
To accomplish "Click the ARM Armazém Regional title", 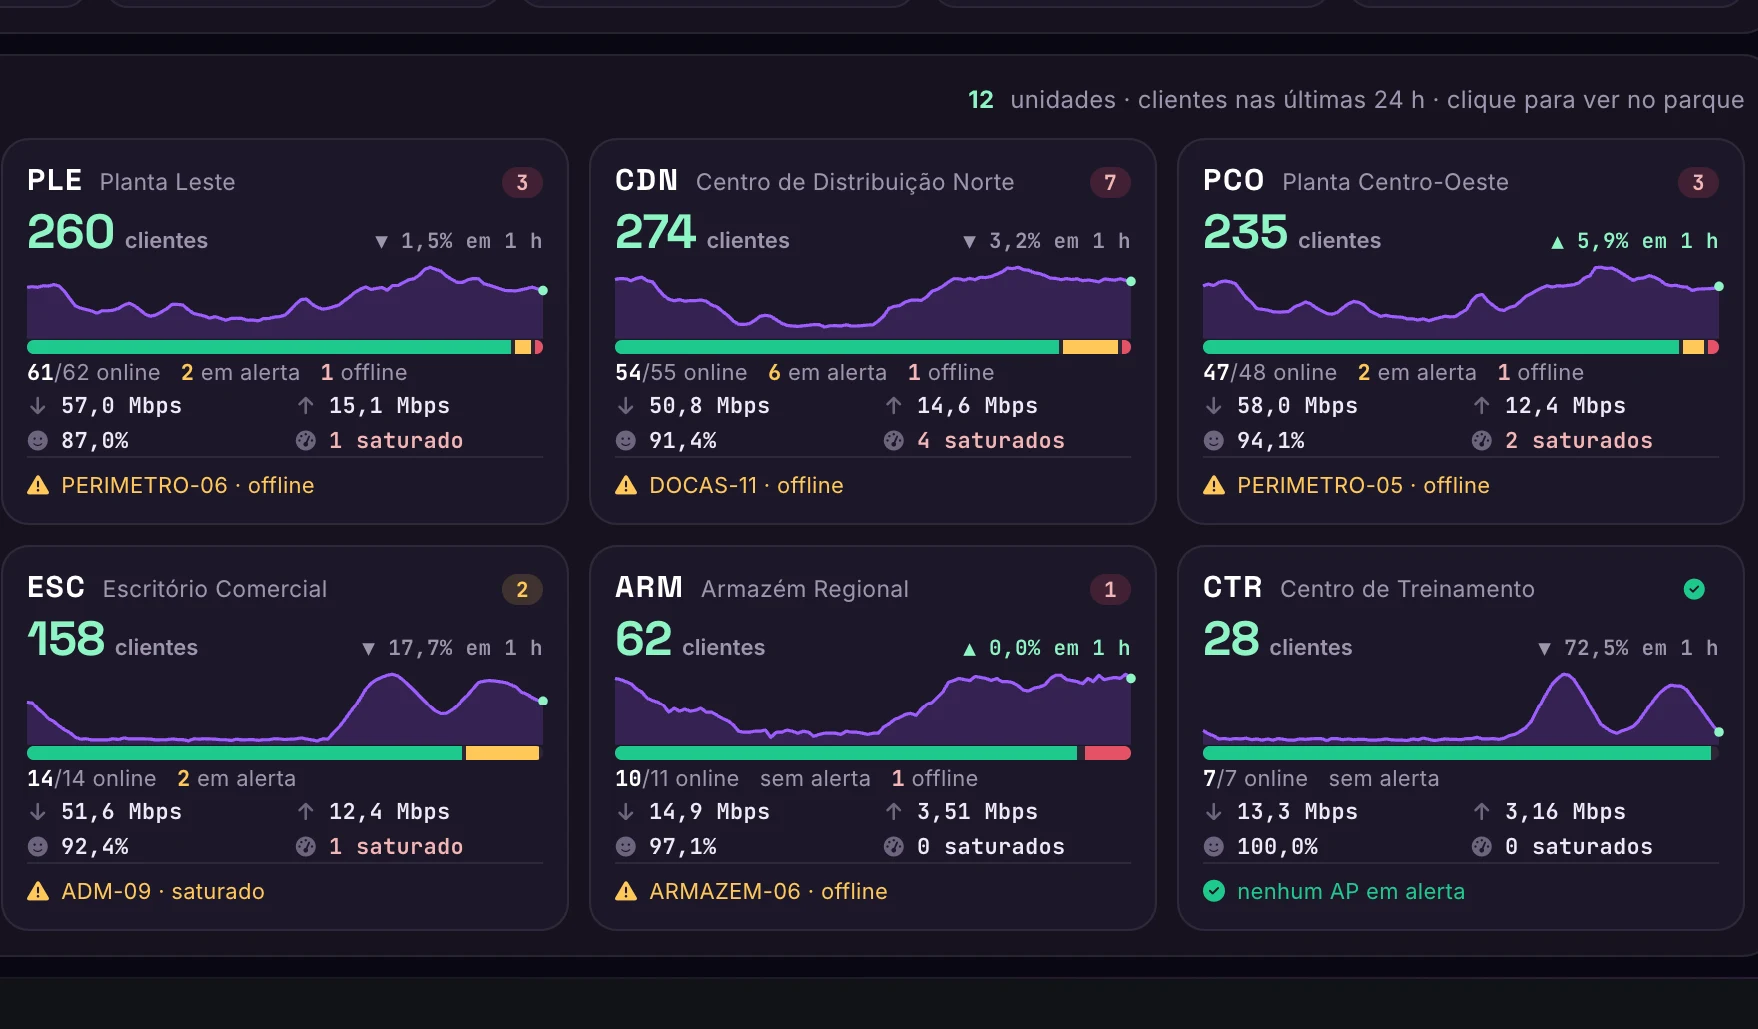I will 762,588.
